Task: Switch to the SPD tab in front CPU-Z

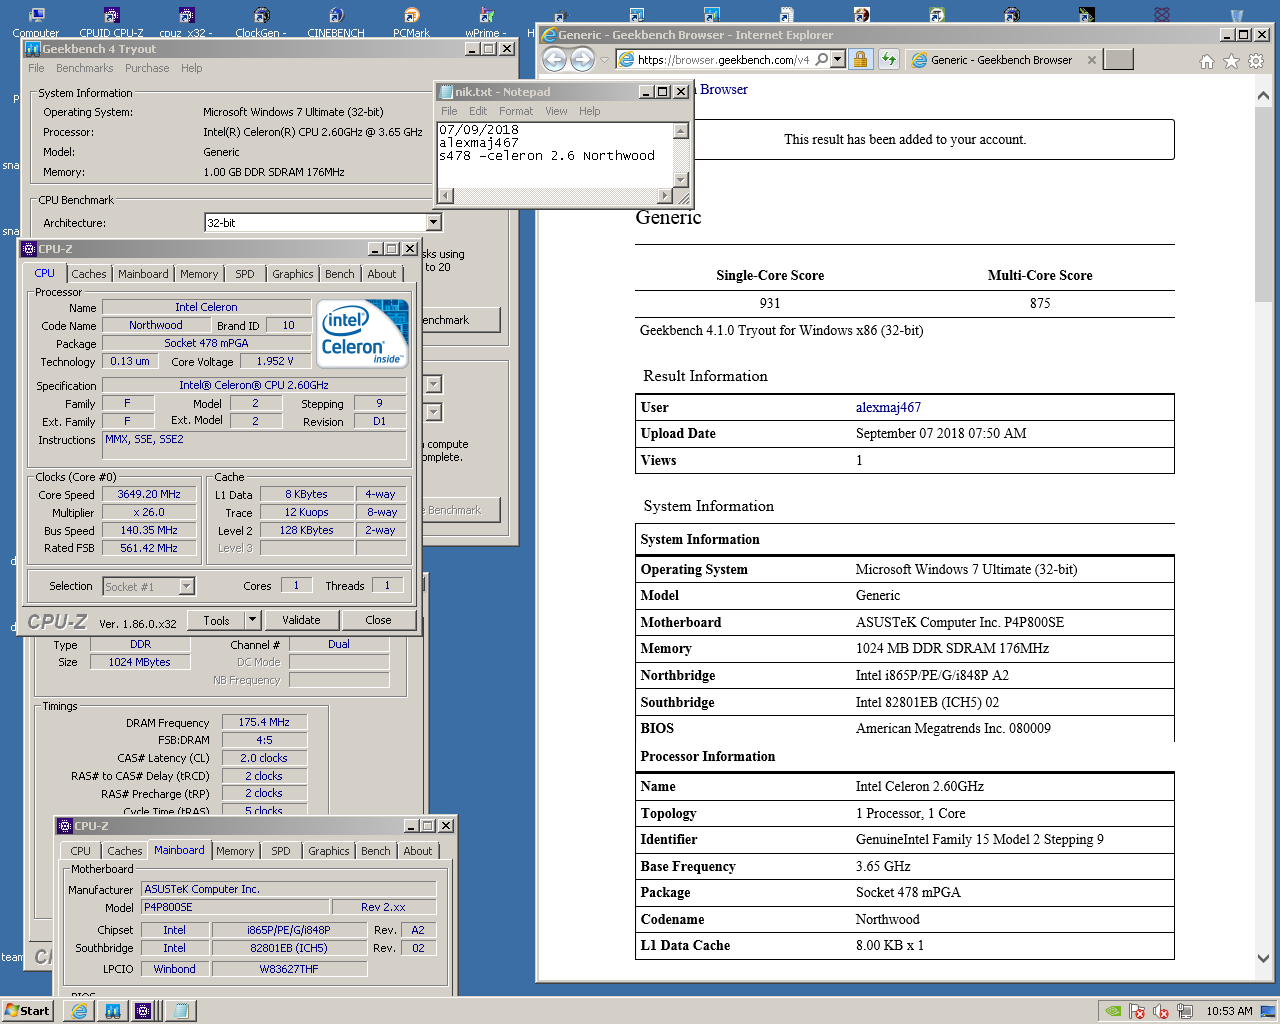Action: (x=245, y=274)
